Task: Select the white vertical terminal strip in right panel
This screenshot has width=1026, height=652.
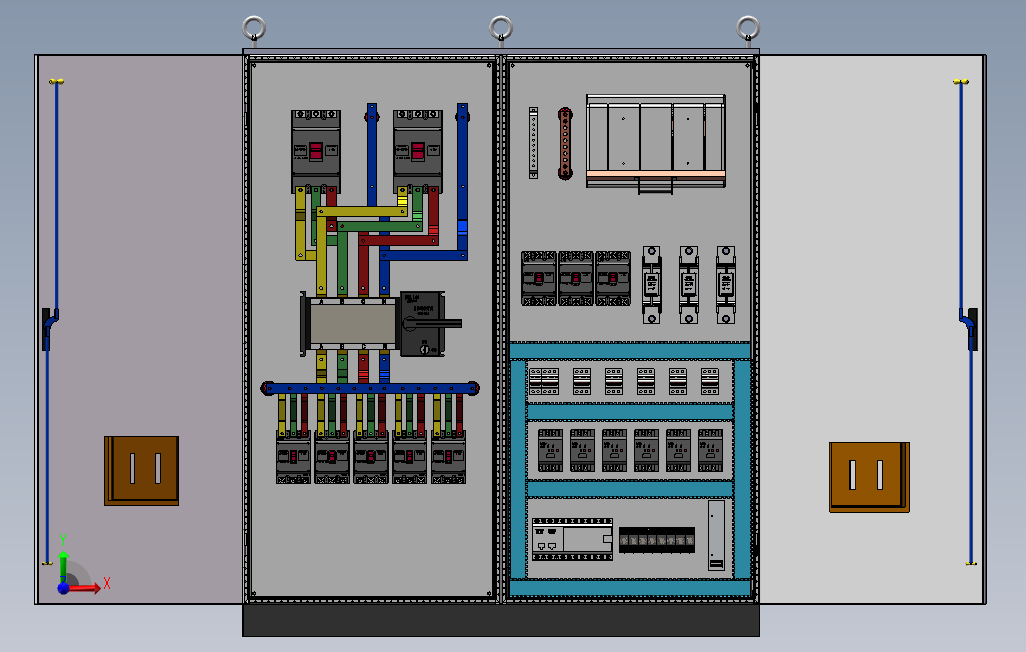Action: pyautogui.click(x=533, y=143)
